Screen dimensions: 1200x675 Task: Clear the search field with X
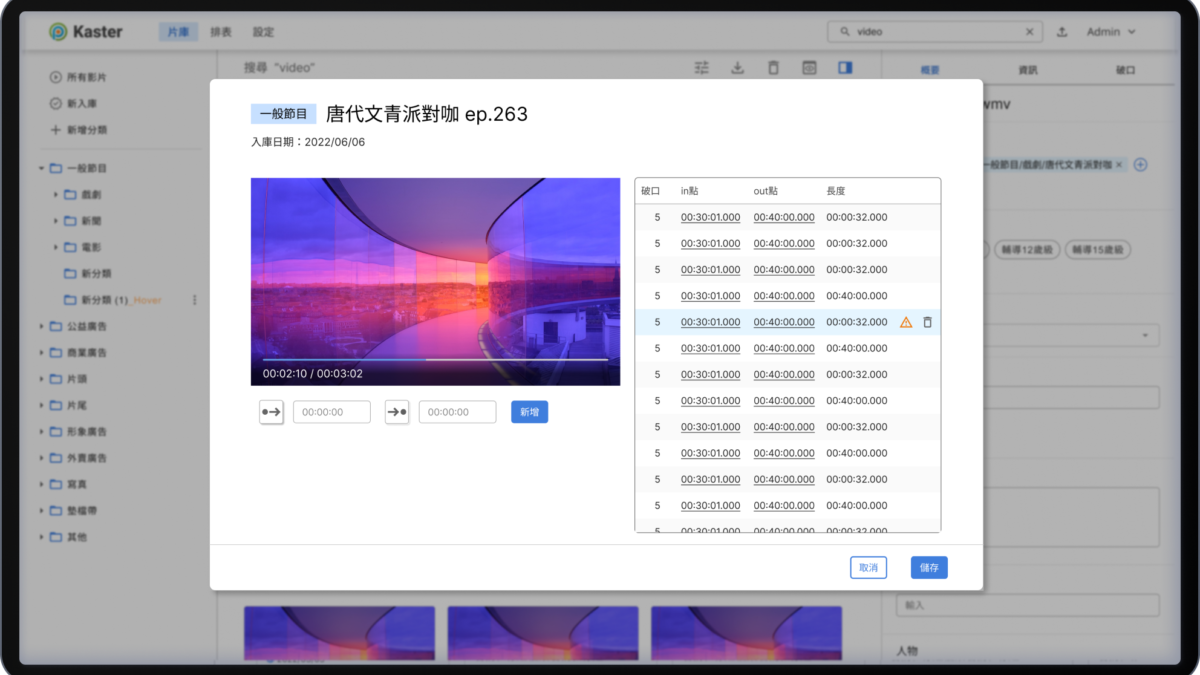1029,32
